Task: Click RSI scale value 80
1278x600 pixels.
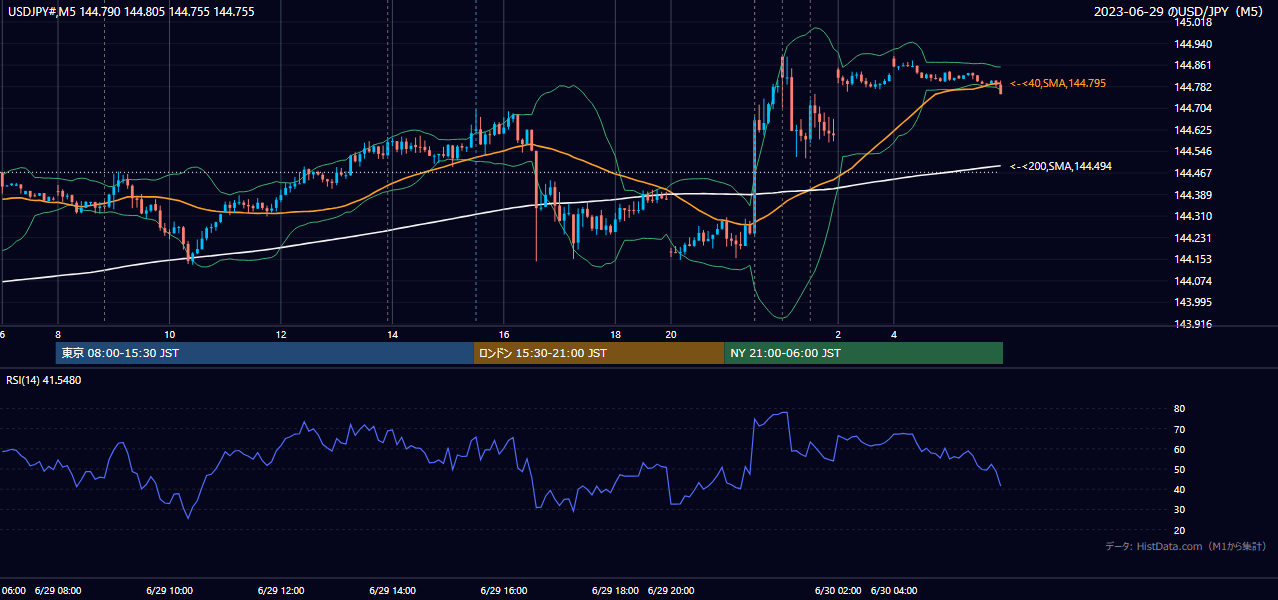Action: 1180,409
